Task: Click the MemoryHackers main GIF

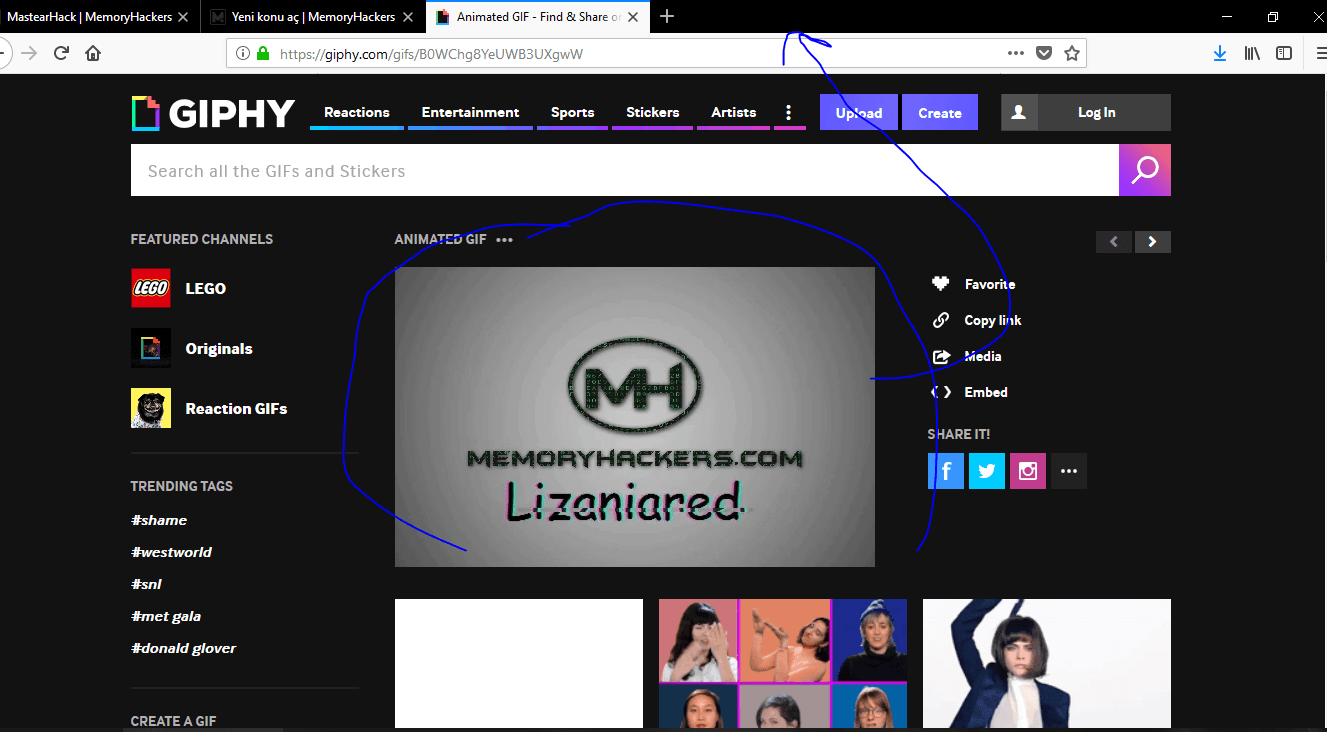Action: coord(635,417)
